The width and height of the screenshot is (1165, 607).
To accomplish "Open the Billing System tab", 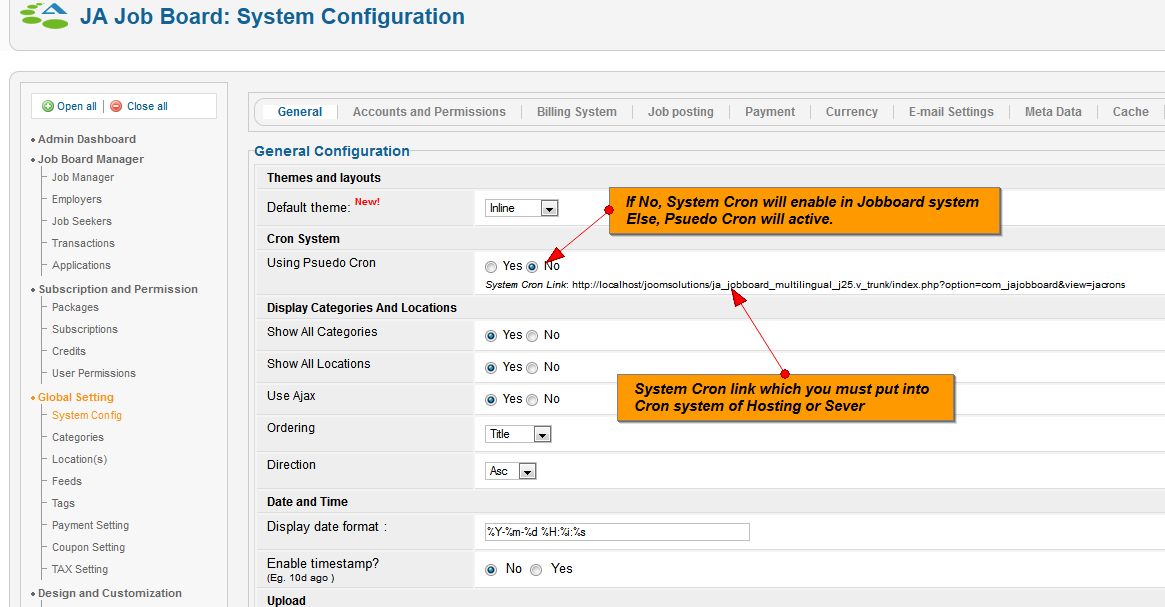I will coord(576,111).
